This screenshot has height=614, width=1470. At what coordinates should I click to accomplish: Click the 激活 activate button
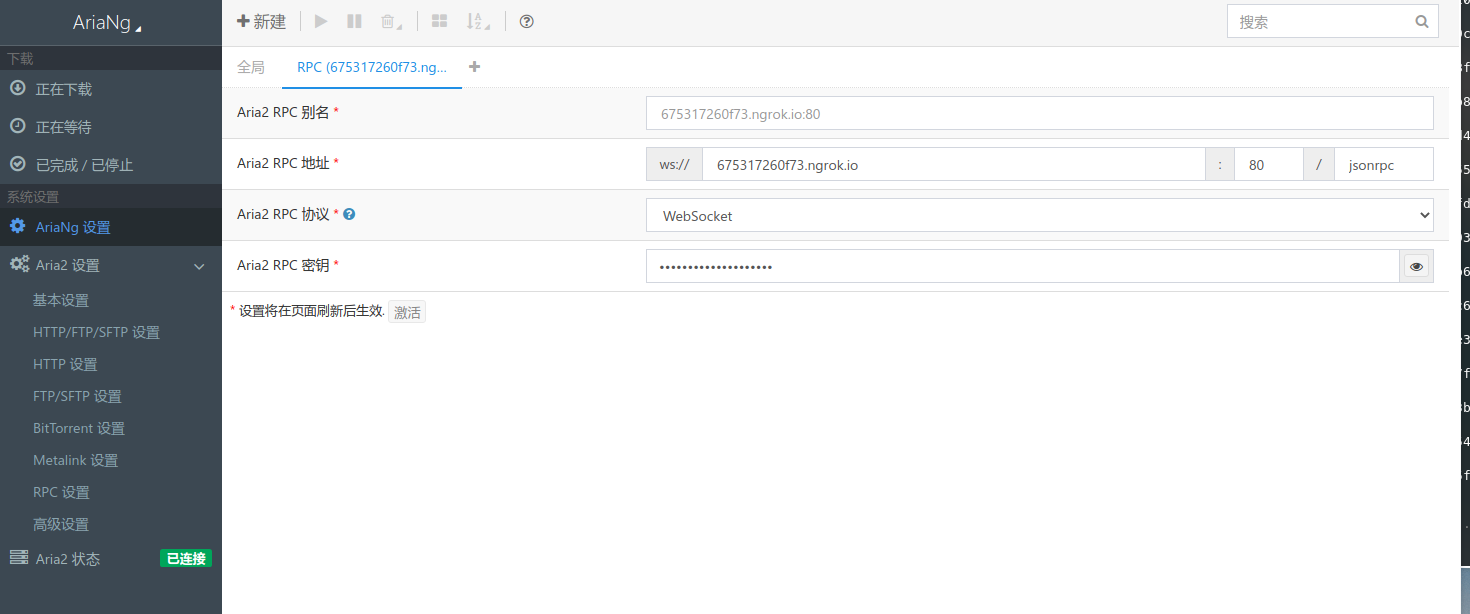(407, 312)
